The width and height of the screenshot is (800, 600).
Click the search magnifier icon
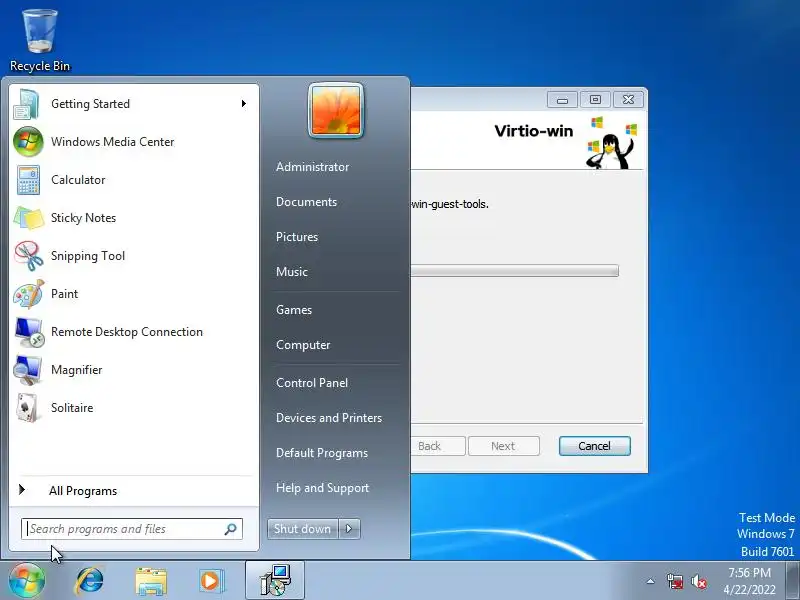click(231, 529)
